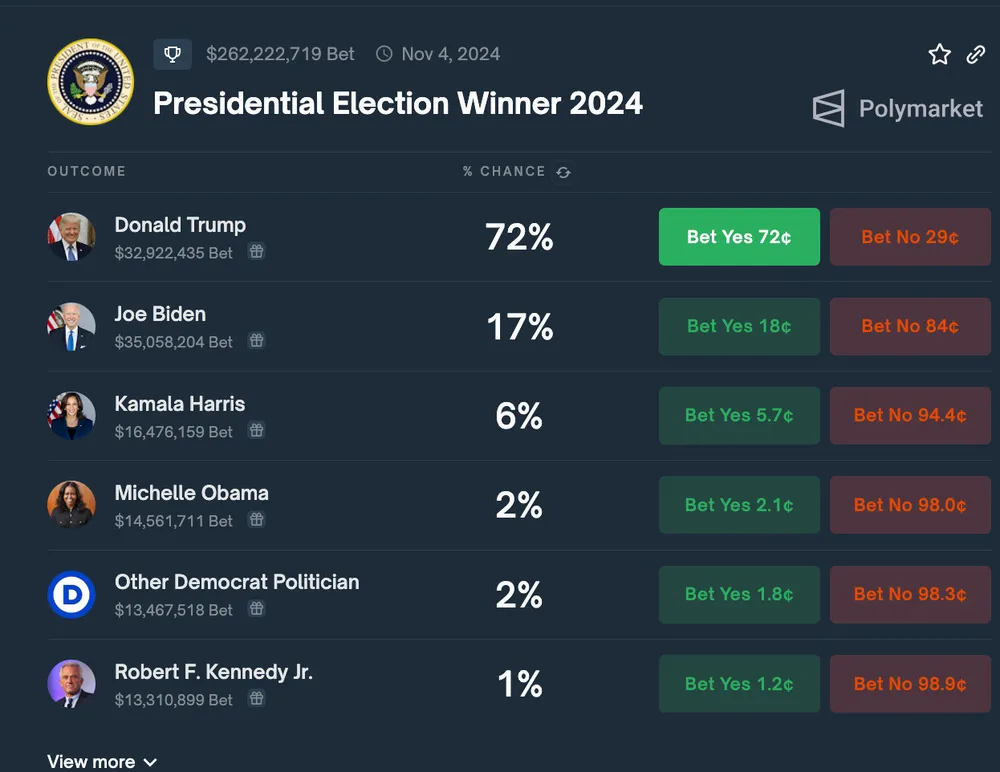Select Bet No 98.0¢ for Michelle Obama
Screen dimensions: 1000x772
910,505
